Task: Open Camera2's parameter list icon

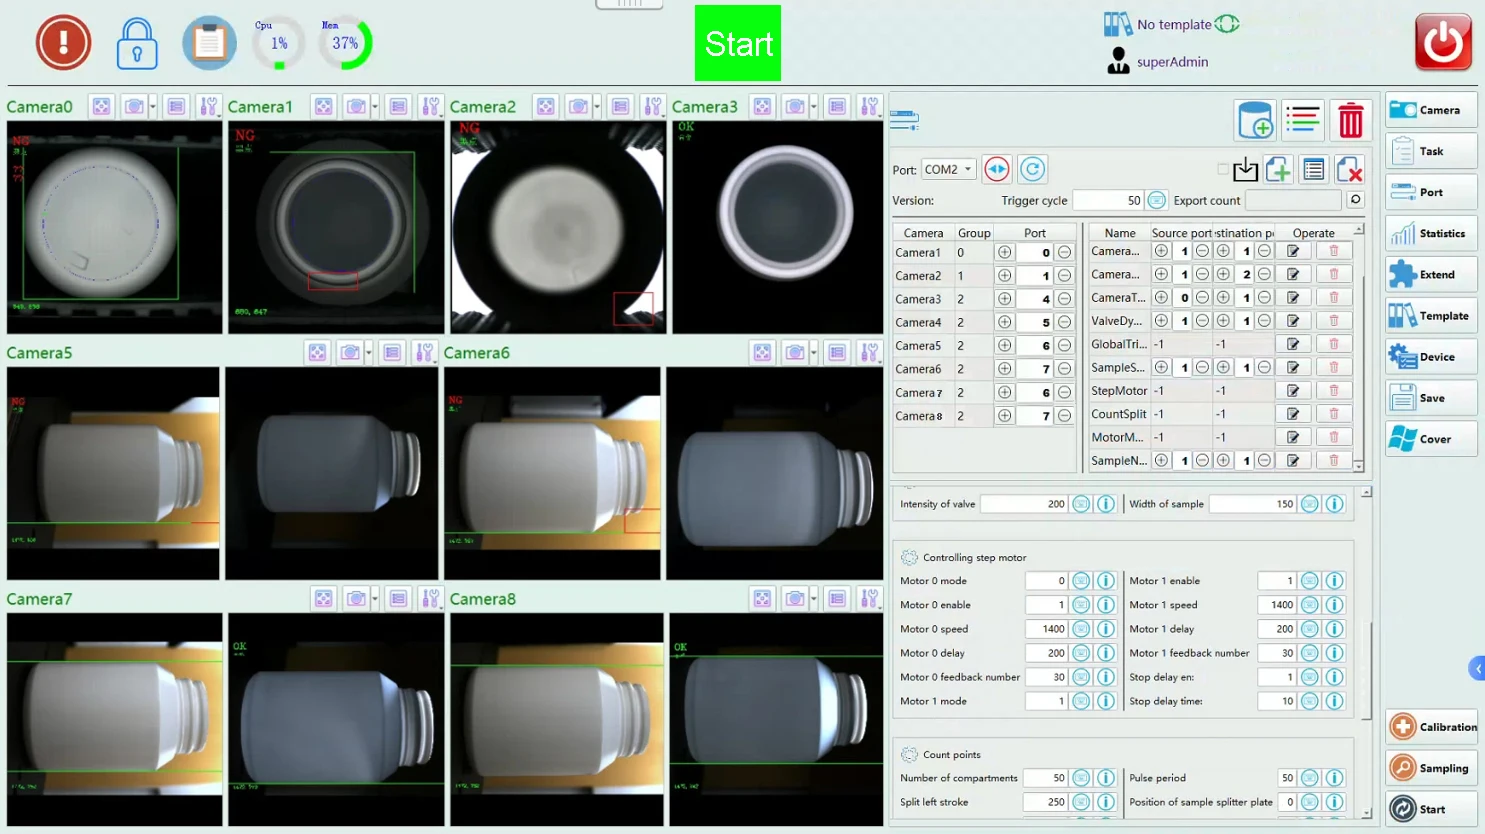Action: pyautogui.click(x=618, y=105)
